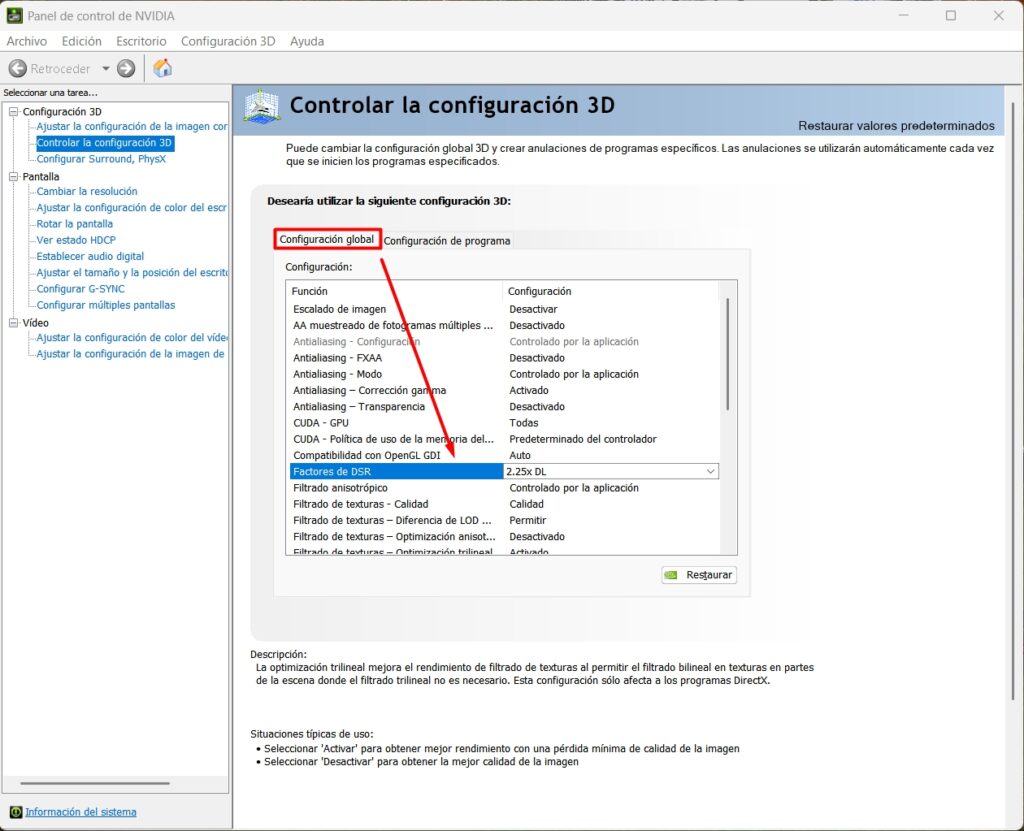Open the back history dropdown arrow
1024x831 pixels.
[x=106, y=68]
